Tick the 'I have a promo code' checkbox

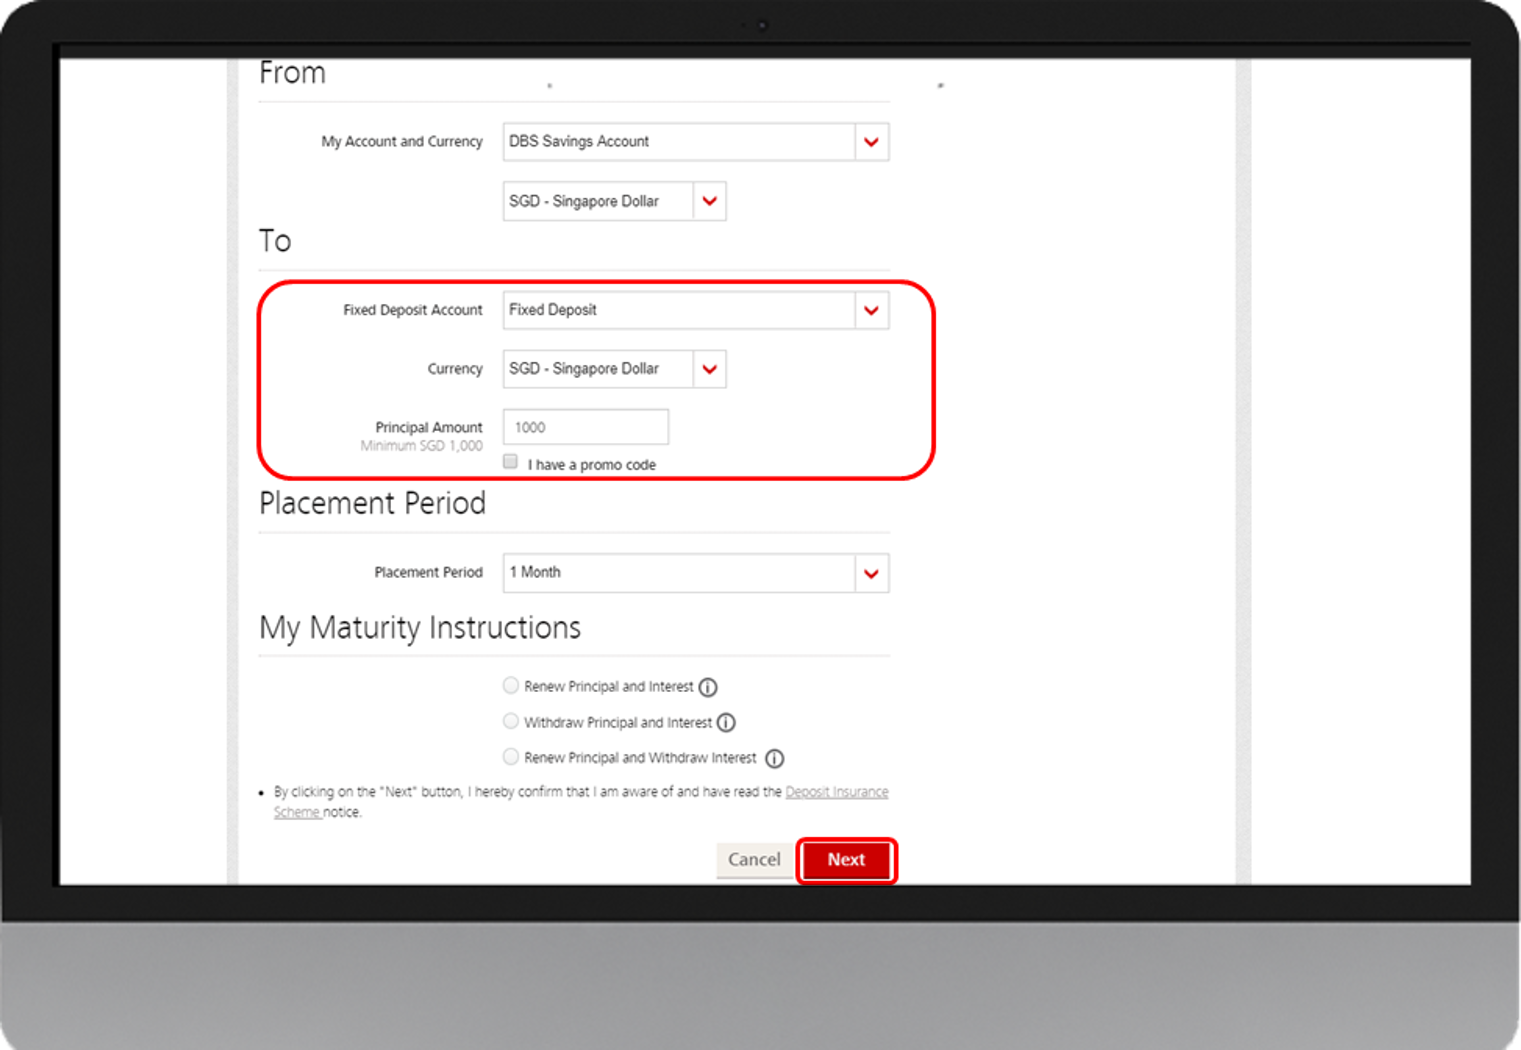point(511,462)
